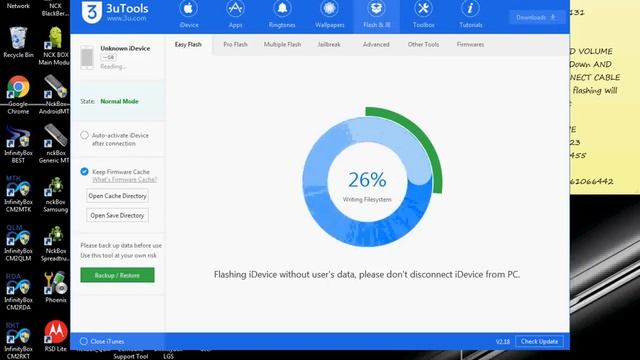The width and height of the screenshot is (640, 360).
Task: Click the circular flashing progress ring
Action: [x=367, y=182]
